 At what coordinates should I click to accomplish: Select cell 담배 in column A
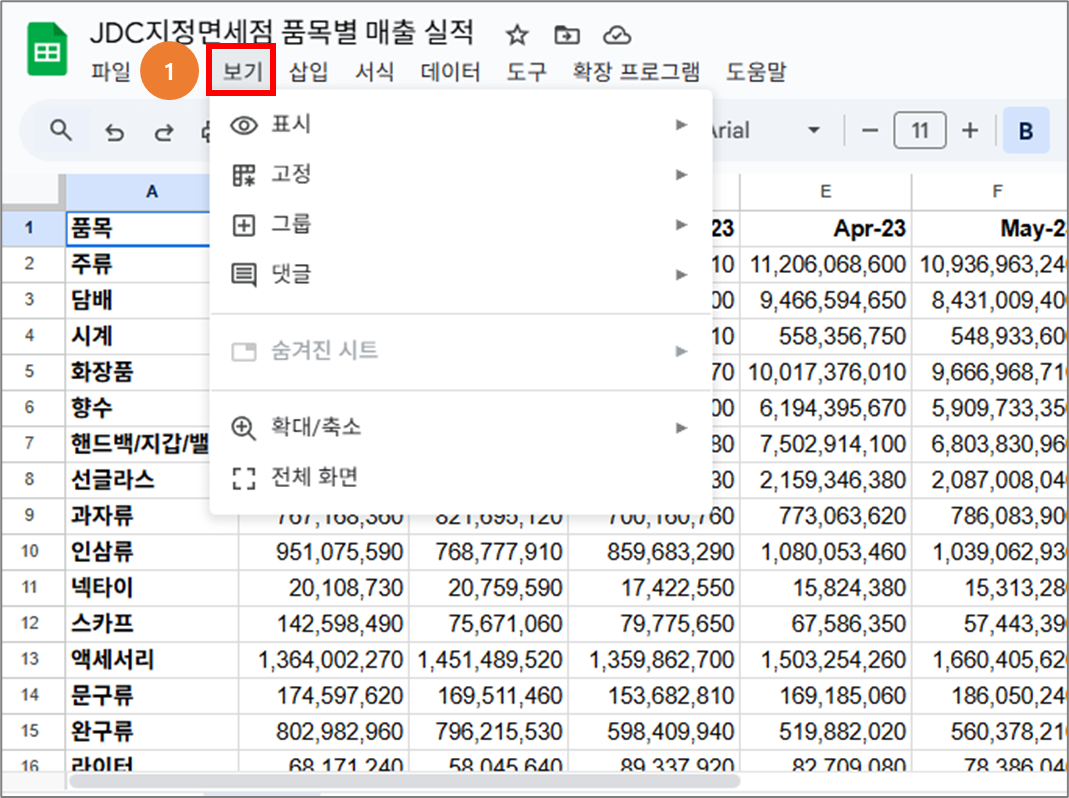(x=138, y=300)
